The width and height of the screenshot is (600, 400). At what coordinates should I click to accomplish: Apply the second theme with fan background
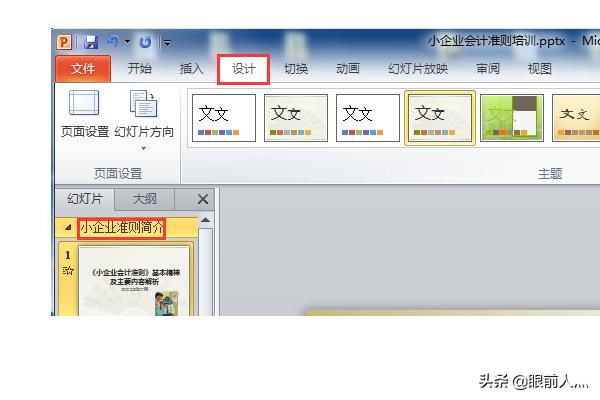click(296, 118)
